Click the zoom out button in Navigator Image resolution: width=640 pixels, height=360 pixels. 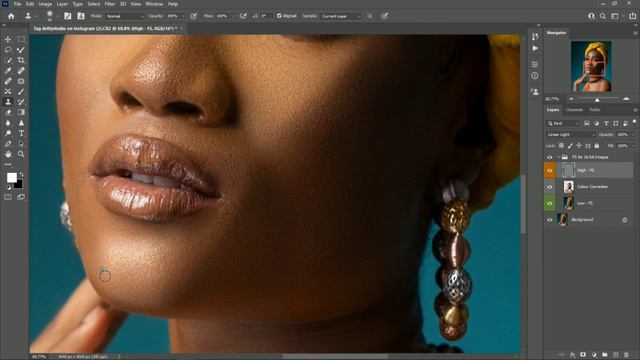571,99
